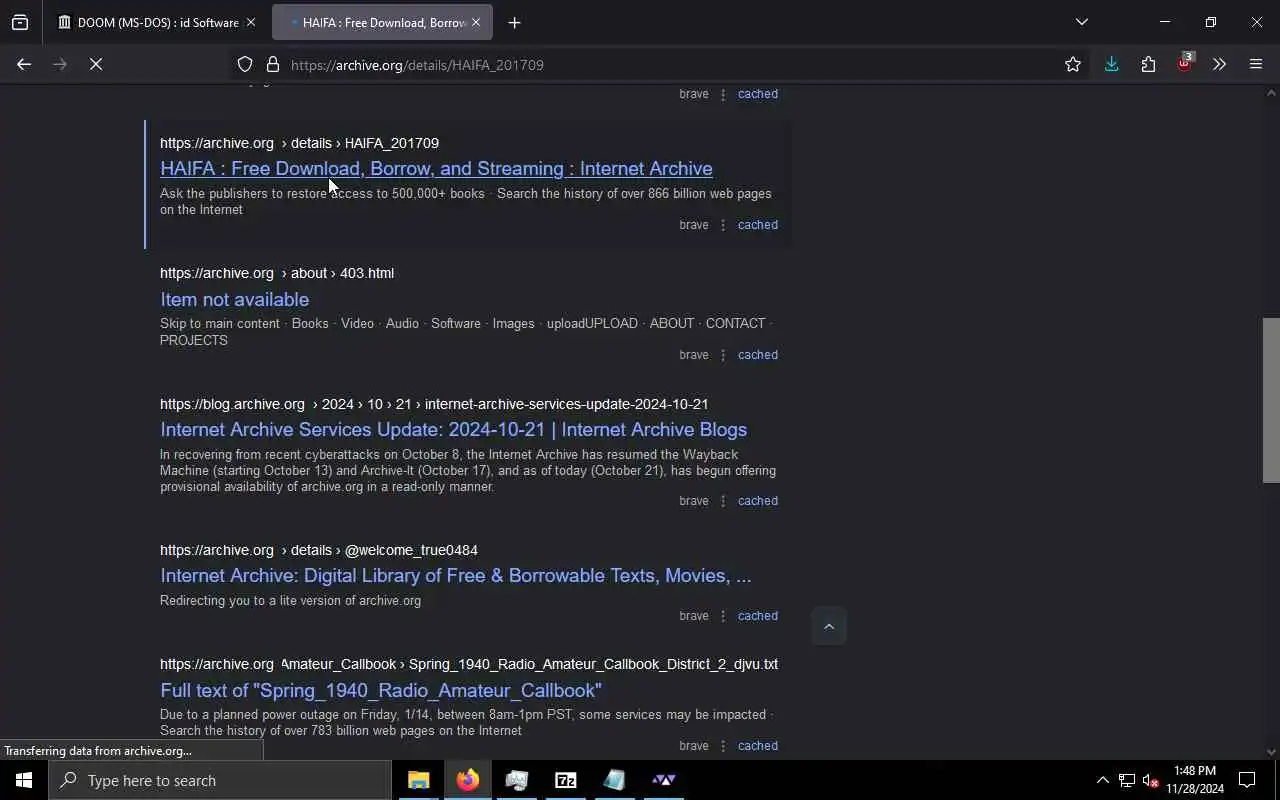Open cached link at top of page

[x=757, y=94]
